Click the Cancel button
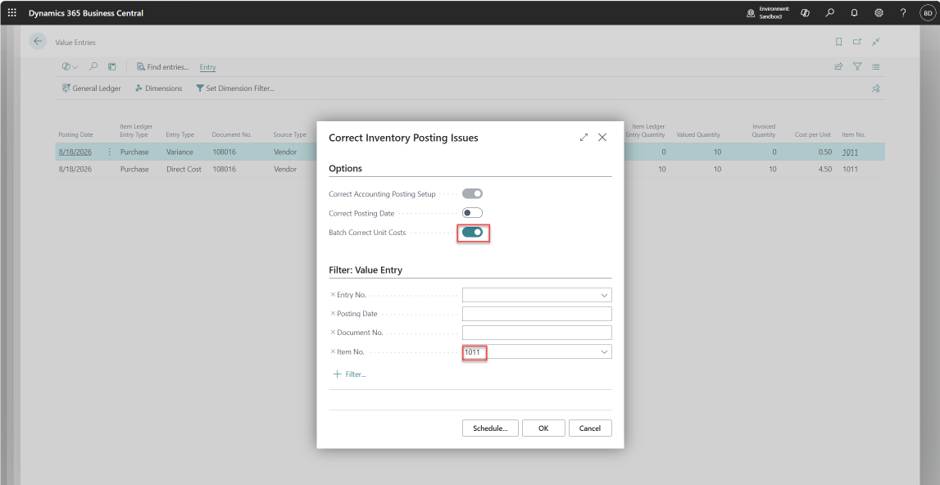Viewport: 940px width, 485px height. coord(590,428)
